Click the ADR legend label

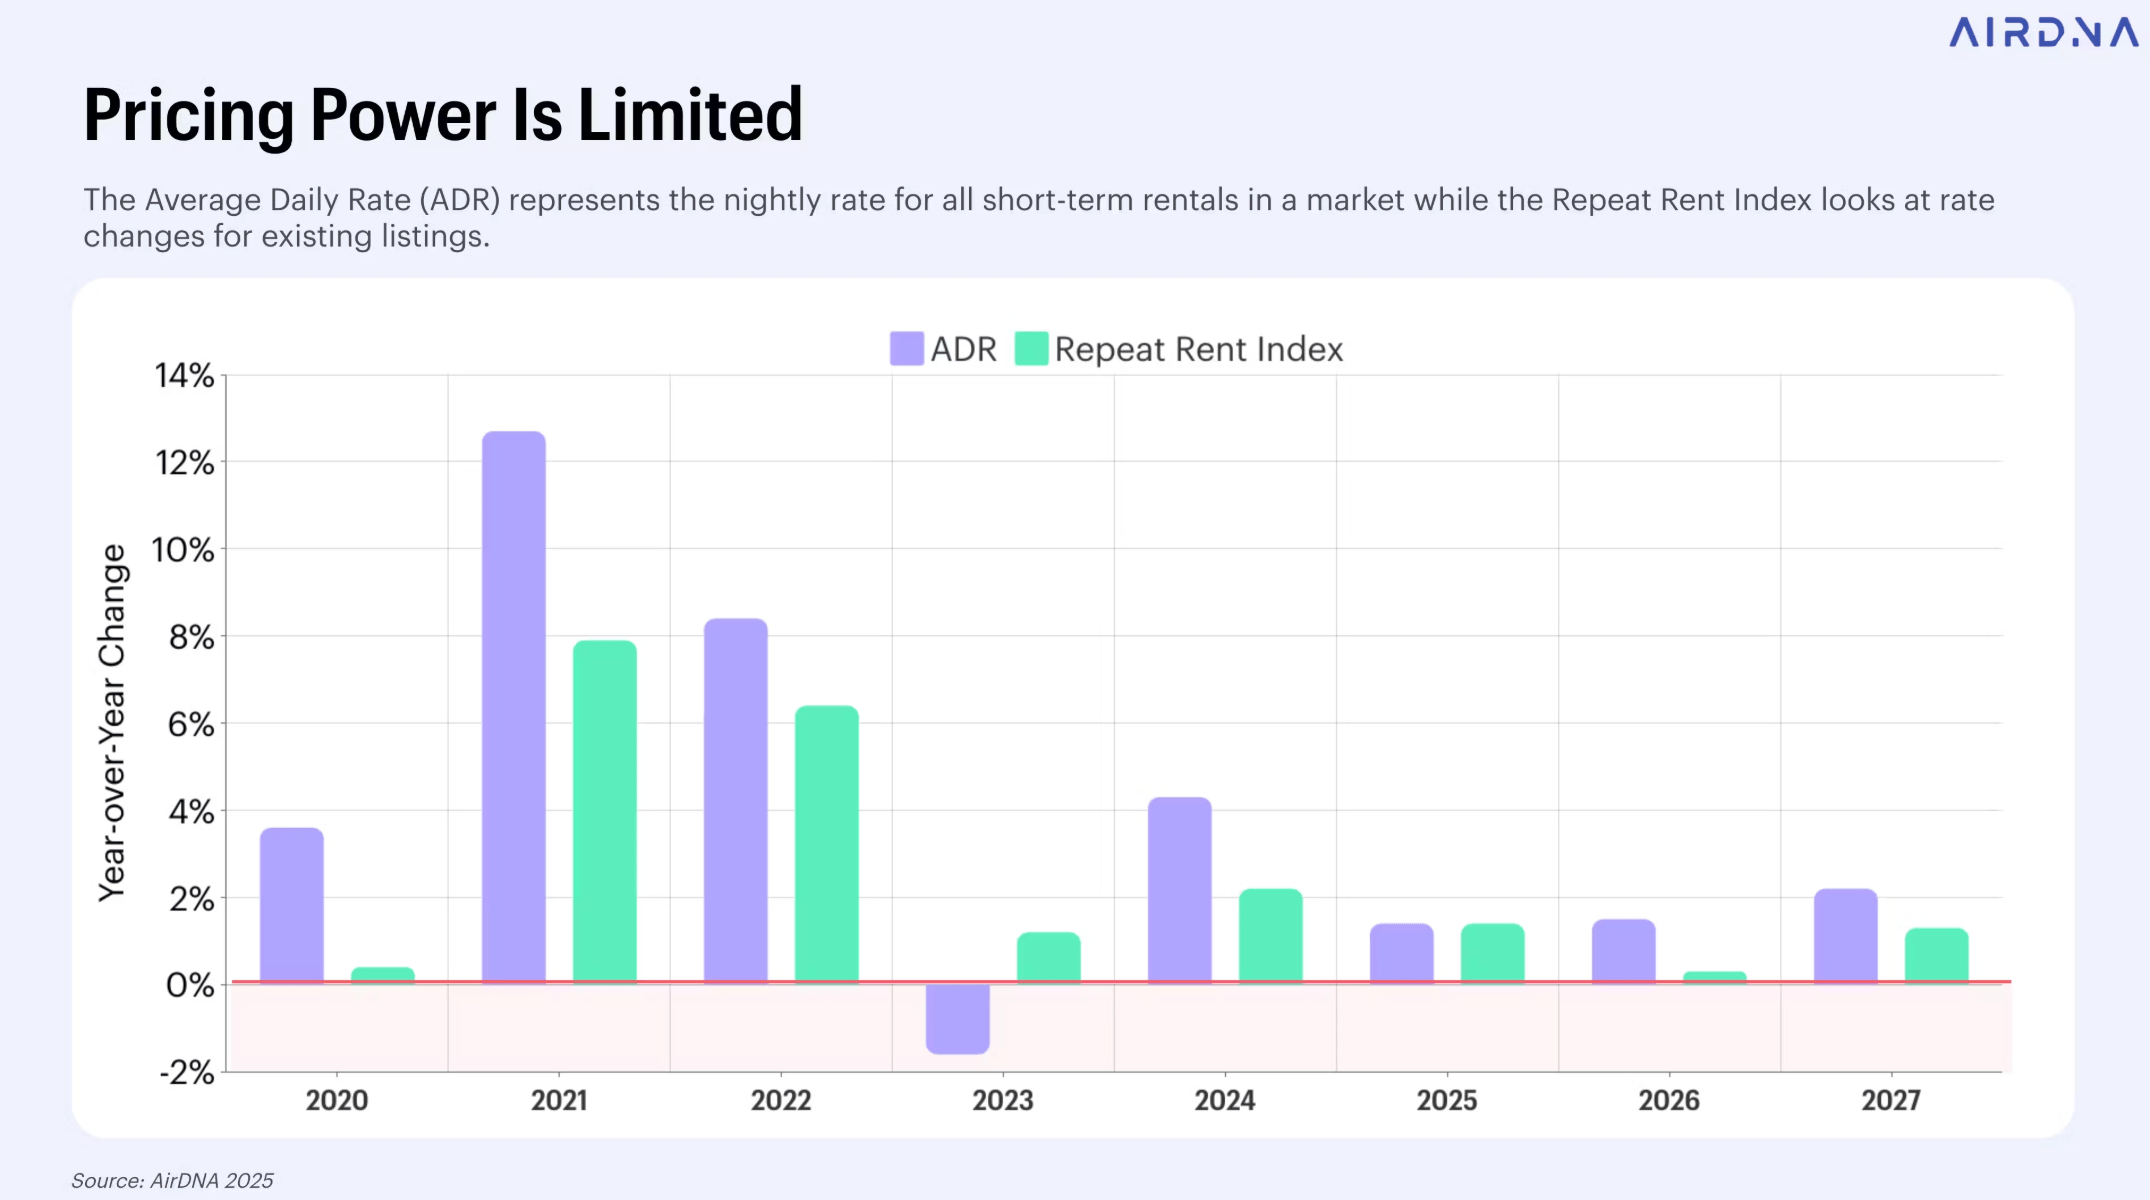click(964, 349)
